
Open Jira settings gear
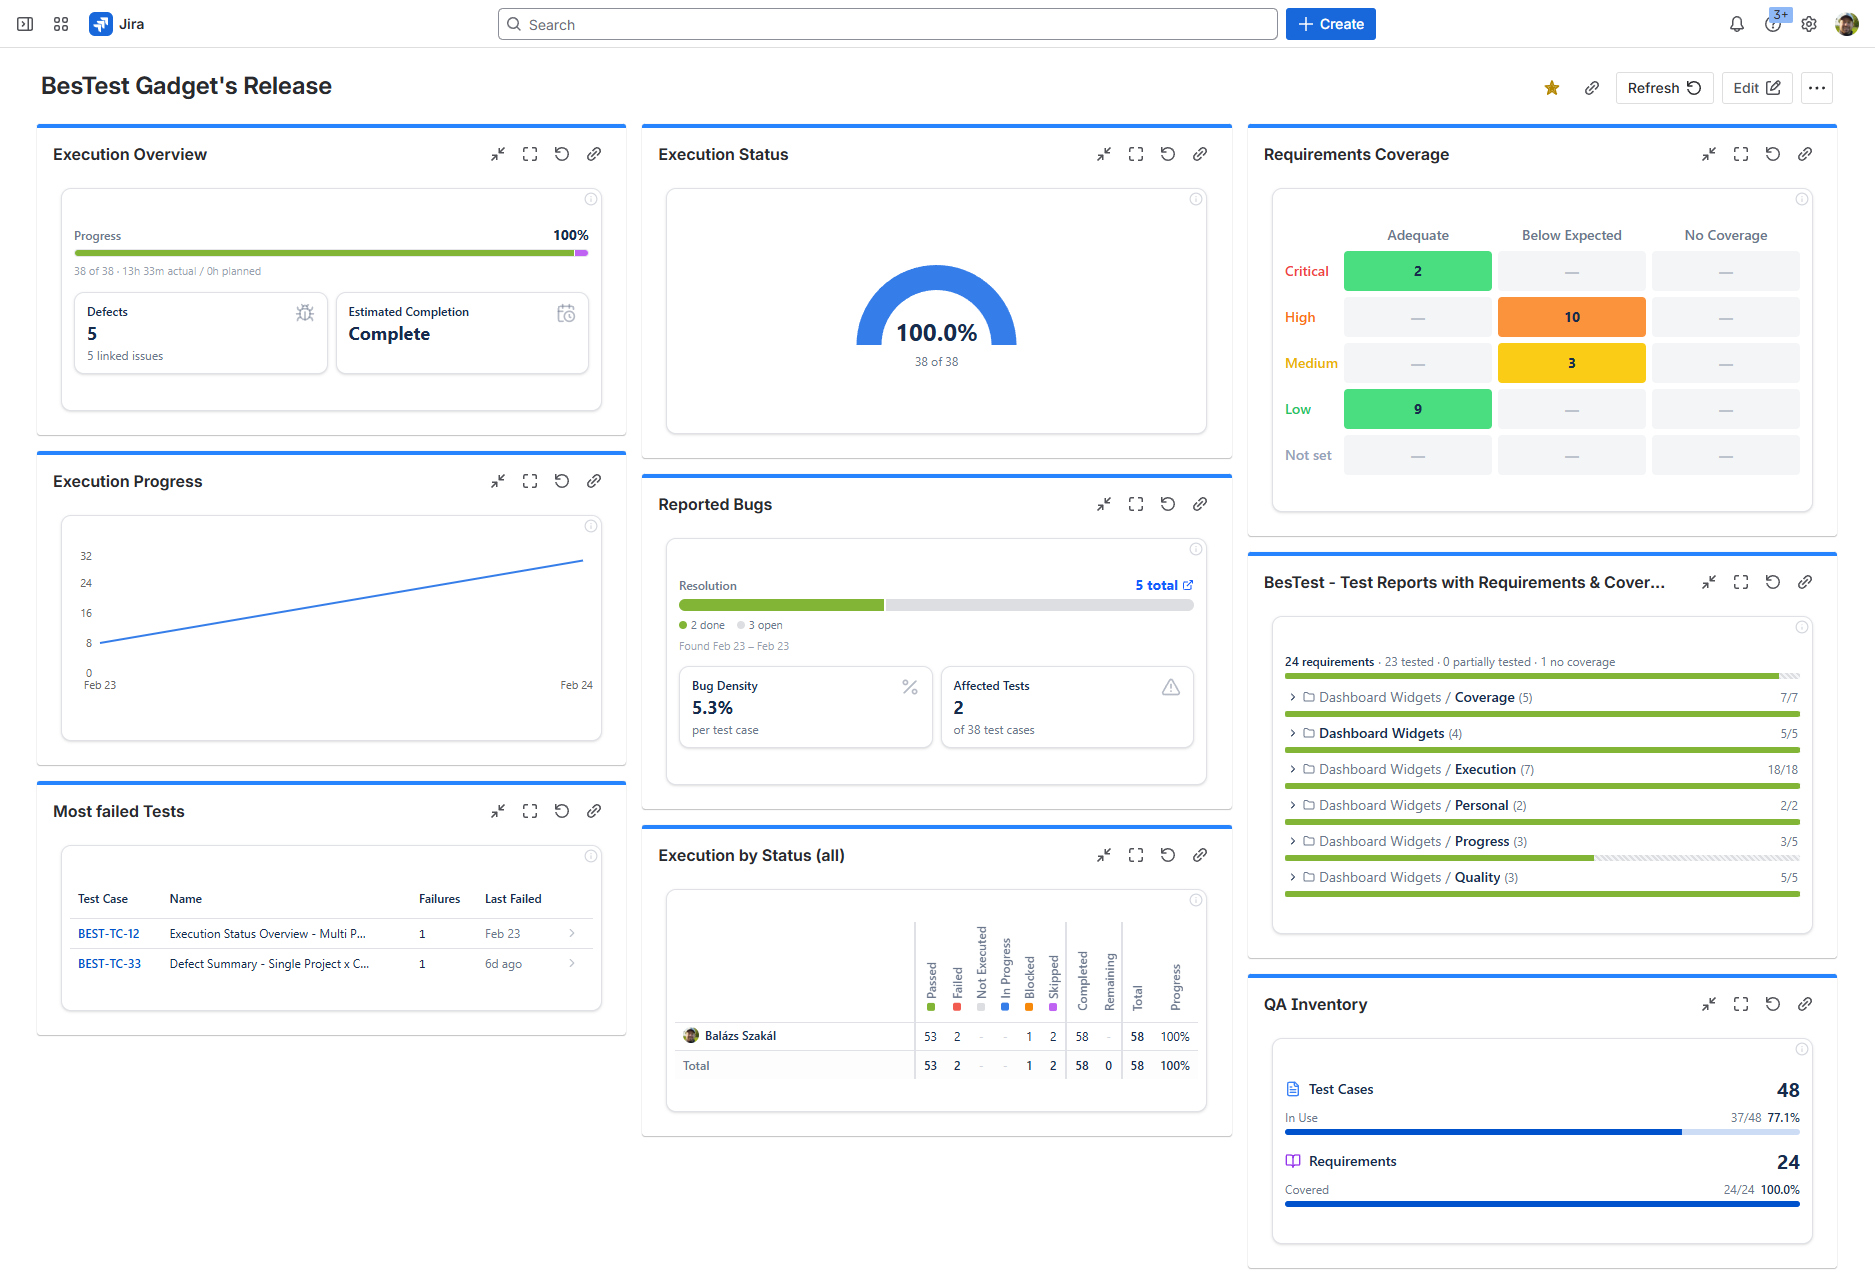1808,24
